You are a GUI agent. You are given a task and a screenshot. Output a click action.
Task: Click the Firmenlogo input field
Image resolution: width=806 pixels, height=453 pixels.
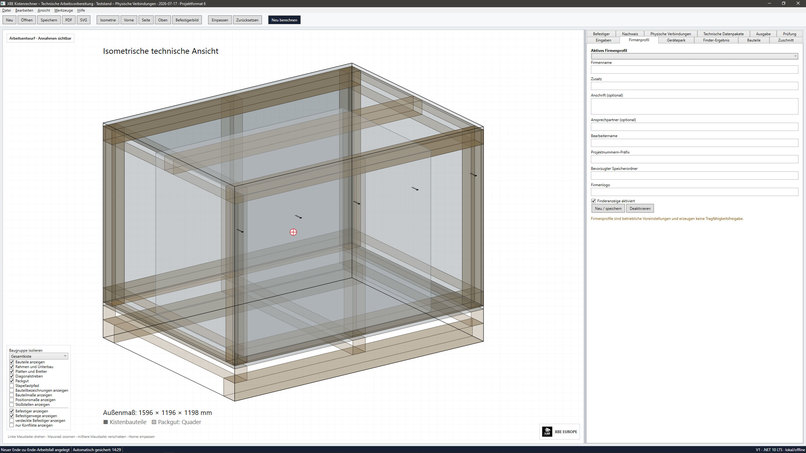[694, 192]
